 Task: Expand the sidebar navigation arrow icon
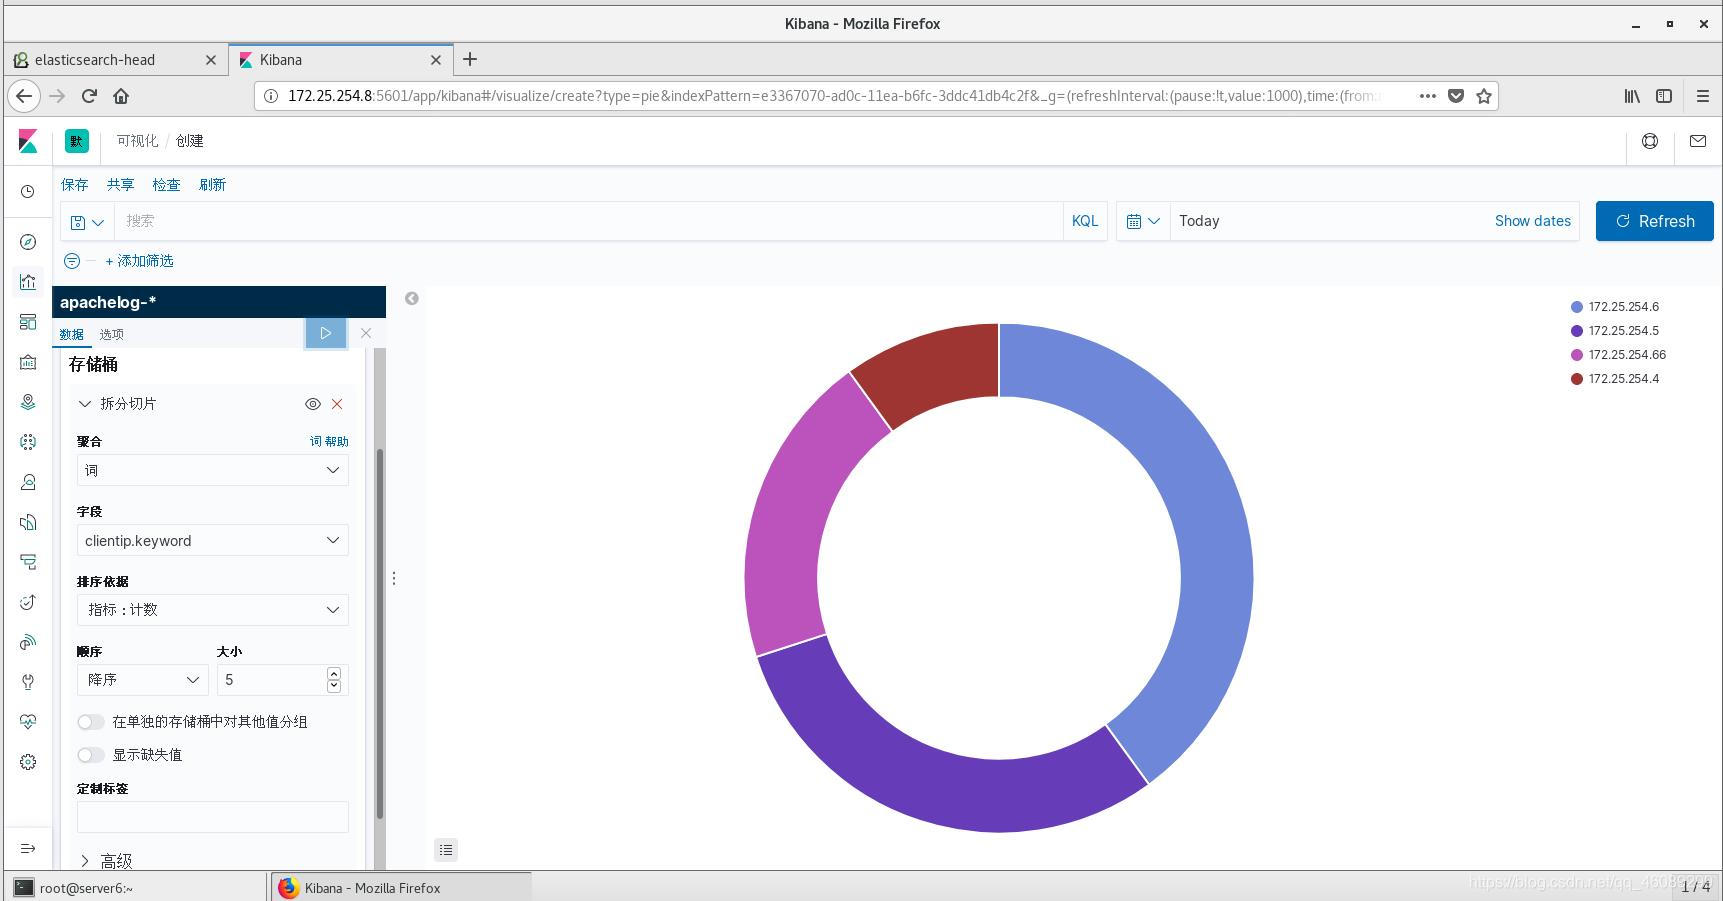(x=28, y=848)
